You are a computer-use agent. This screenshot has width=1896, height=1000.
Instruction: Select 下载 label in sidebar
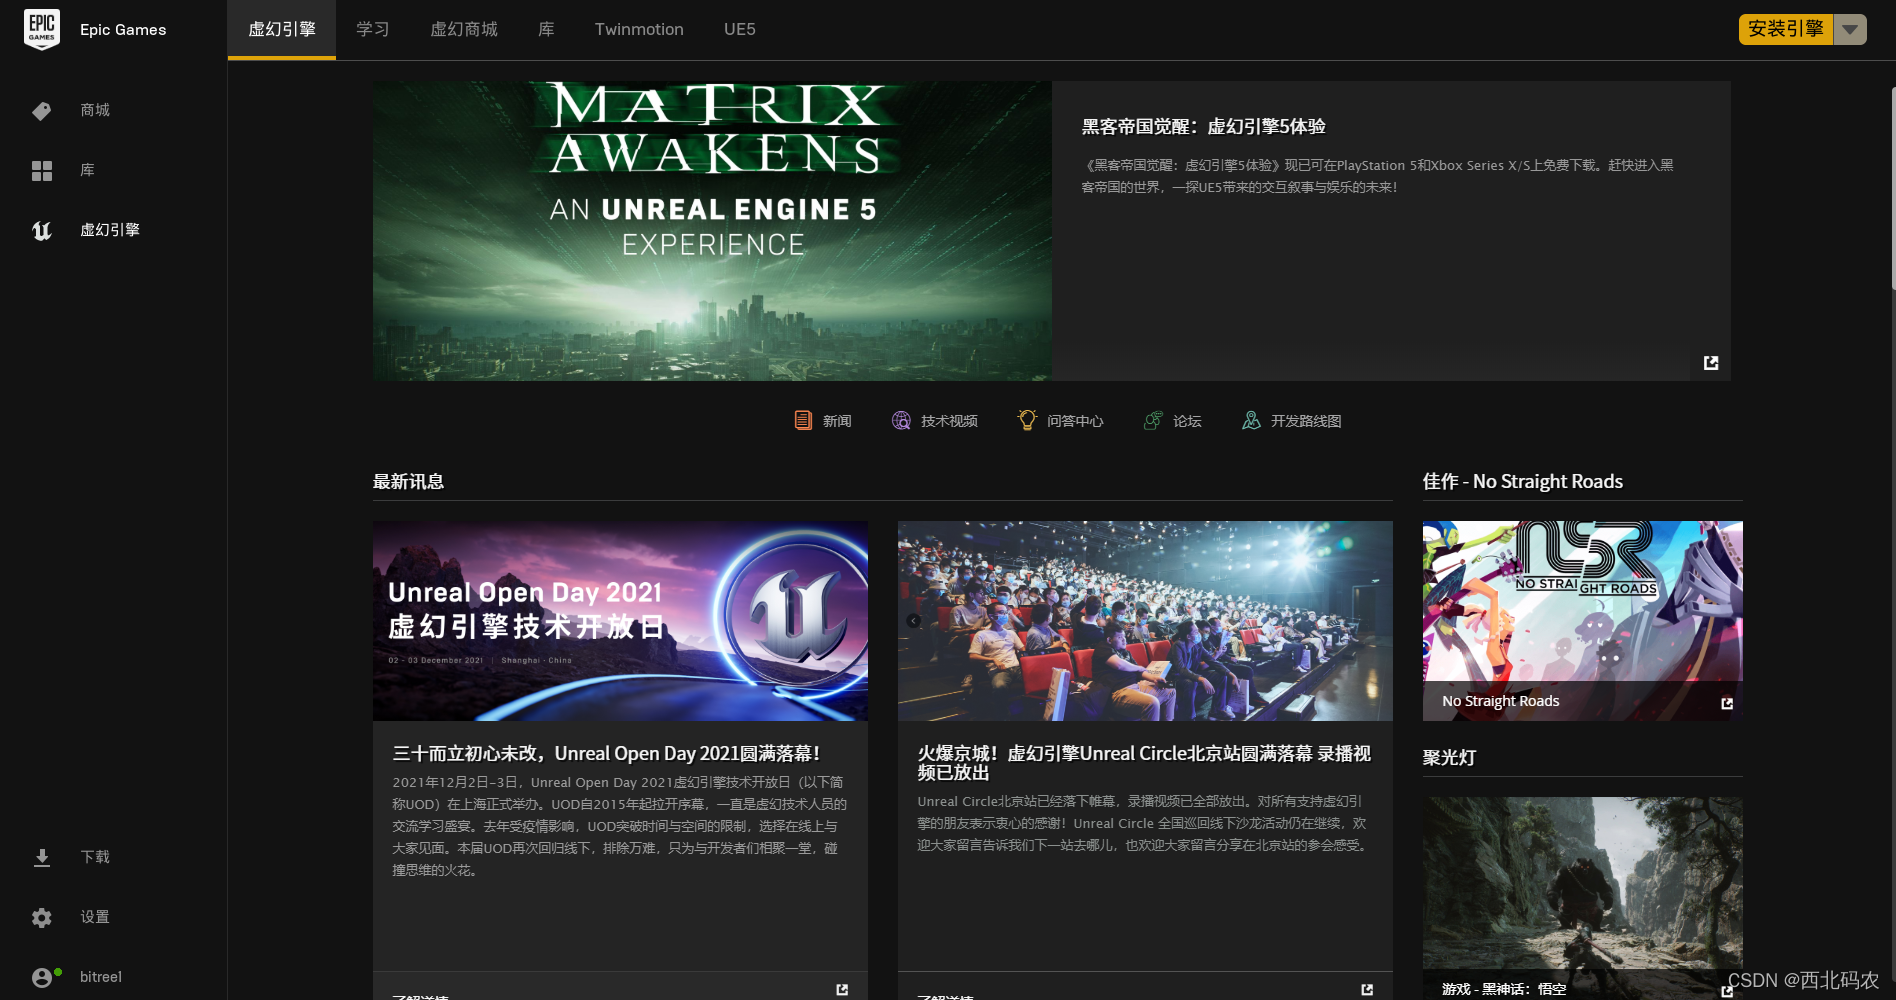95,857
